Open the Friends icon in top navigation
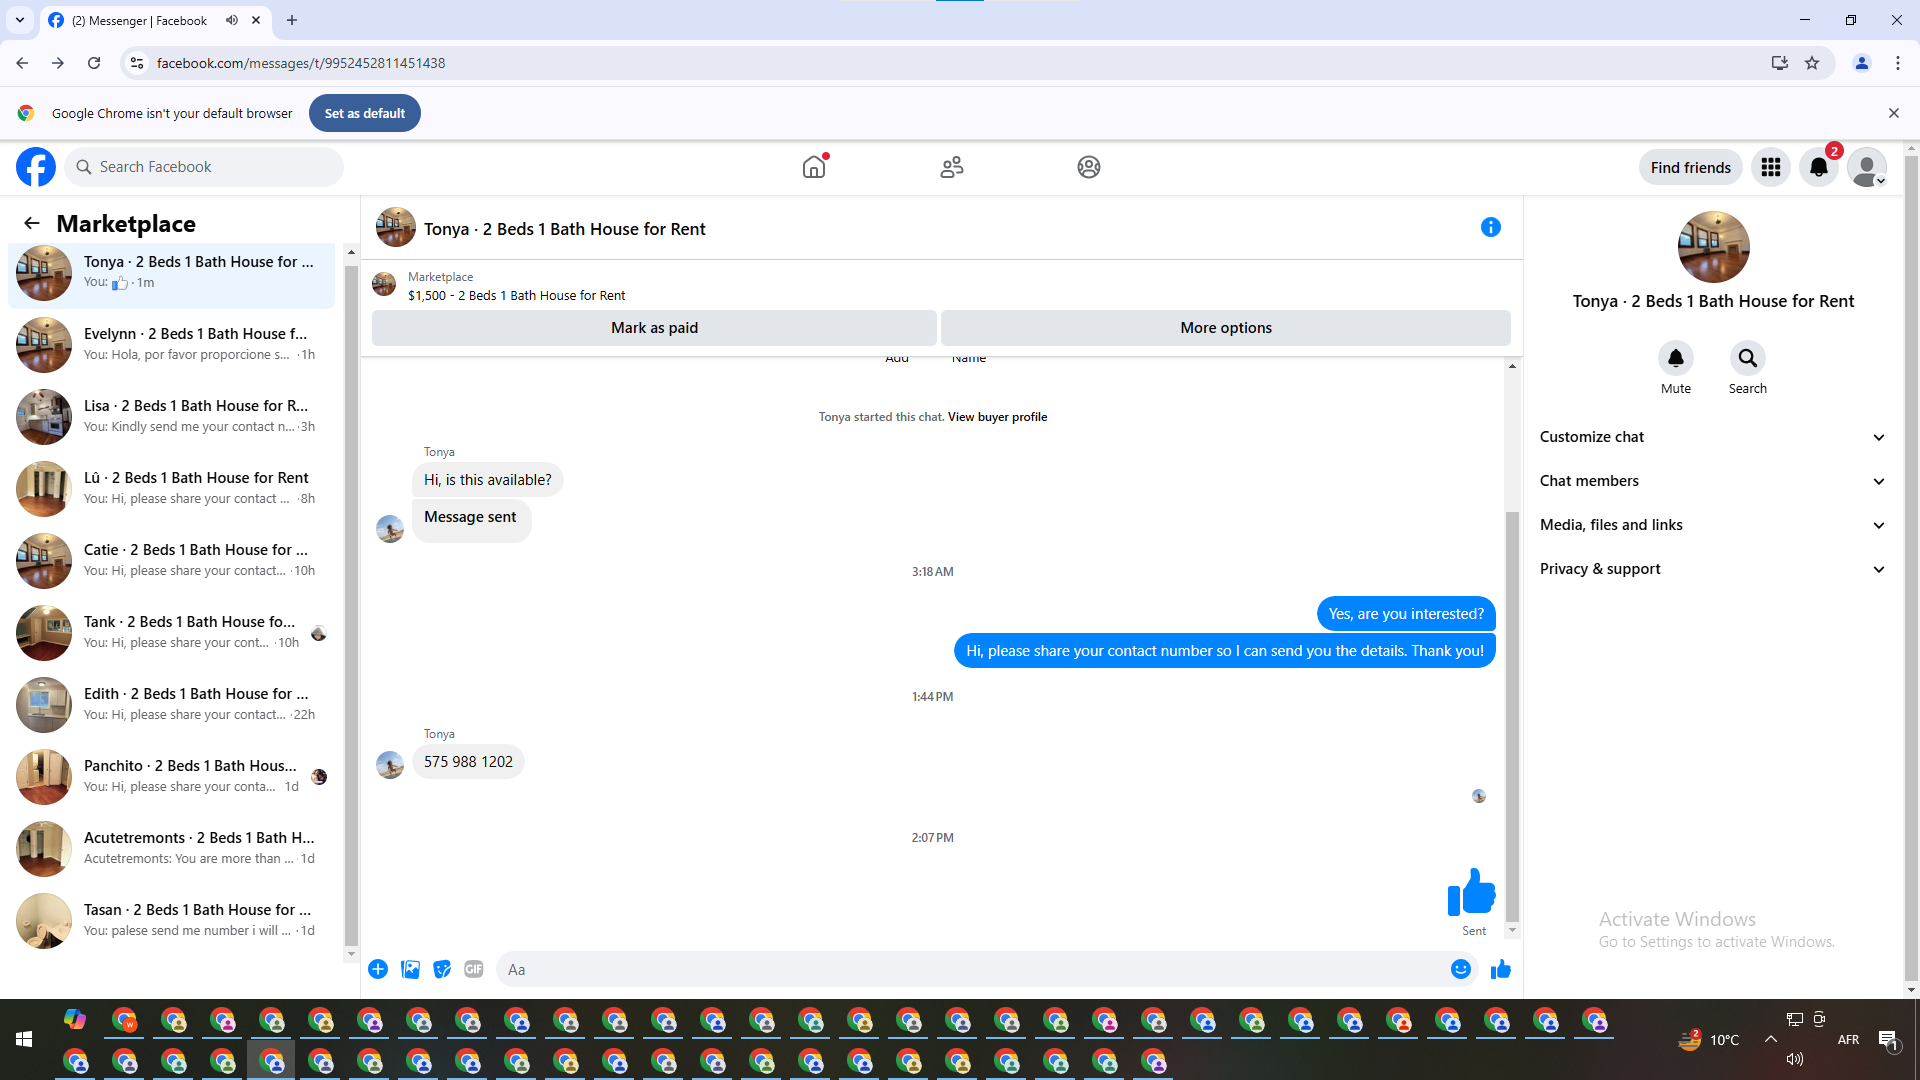Screen dimensions: 1920x1080 tap(952, 167)
